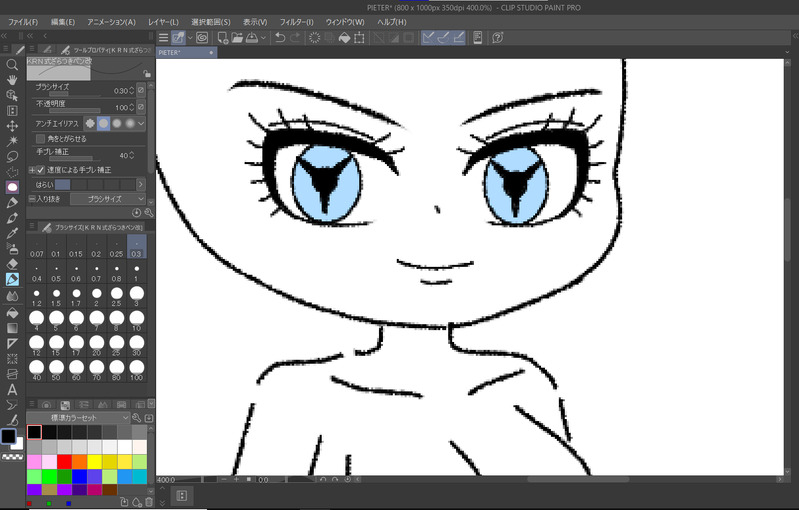Click the Save icon in command bar

click(x=252, y=38)
